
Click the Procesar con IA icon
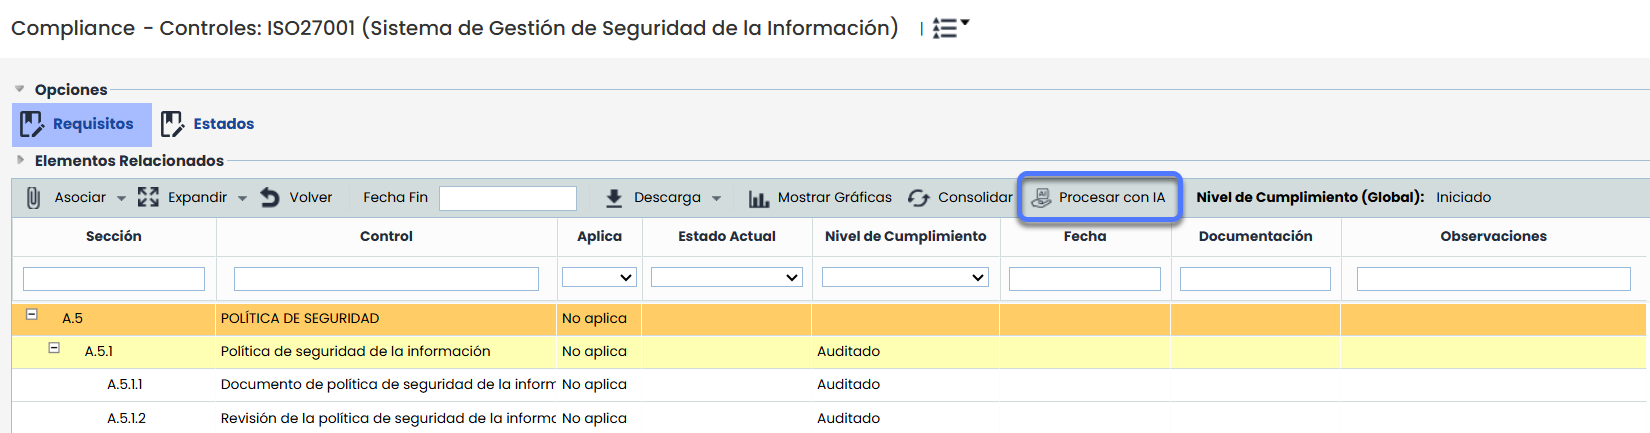1041,198
